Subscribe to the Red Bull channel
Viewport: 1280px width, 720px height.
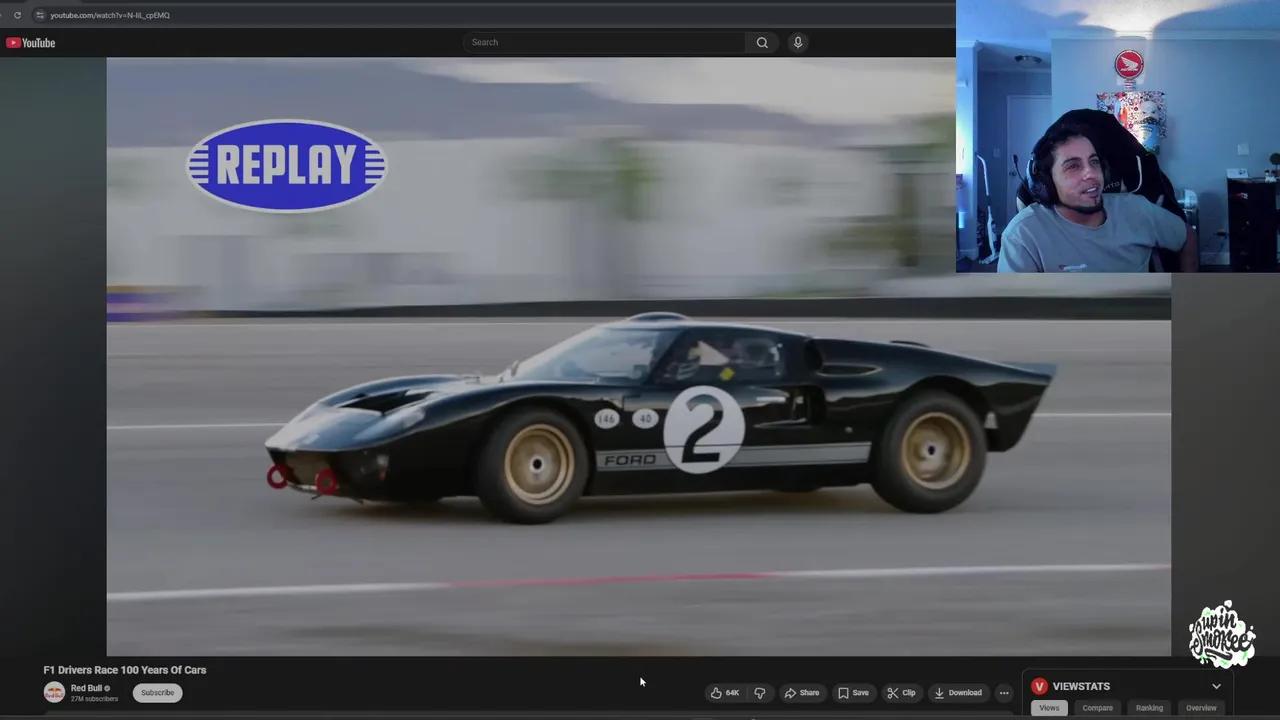(x=157, y=693)
